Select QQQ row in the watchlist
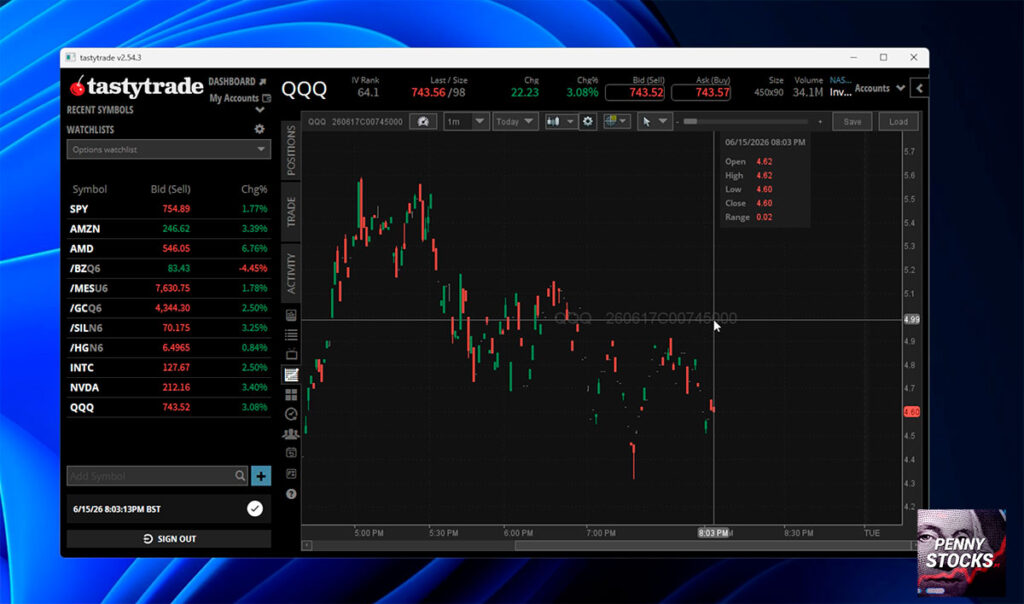The image size is (1024, 604). pos(168,407)
